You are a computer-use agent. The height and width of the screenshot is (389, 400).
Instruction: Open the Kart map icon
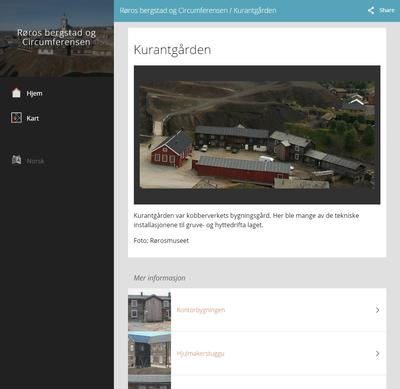pyautogui.click(x=16, y=118)
